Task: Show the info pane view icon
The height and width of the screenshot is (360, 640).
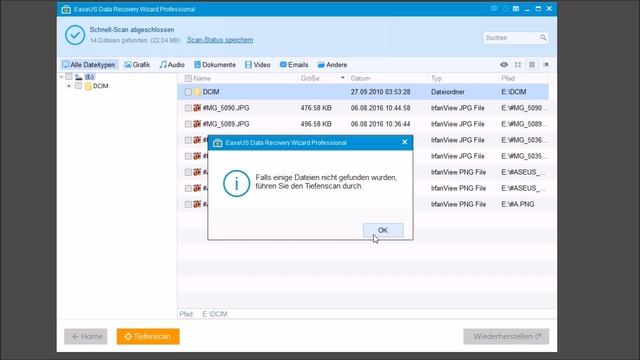Action: tap(546, 64)
